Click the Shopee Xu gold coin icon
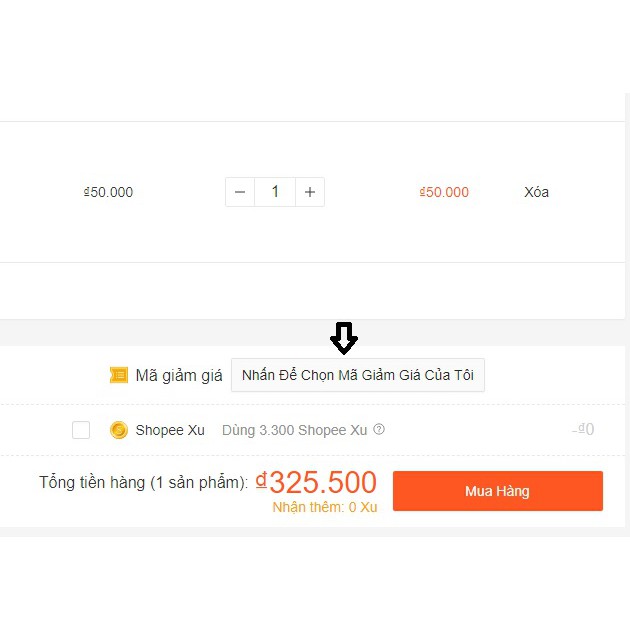The height and width of the screenshot is (630, 630). (119, 430)
